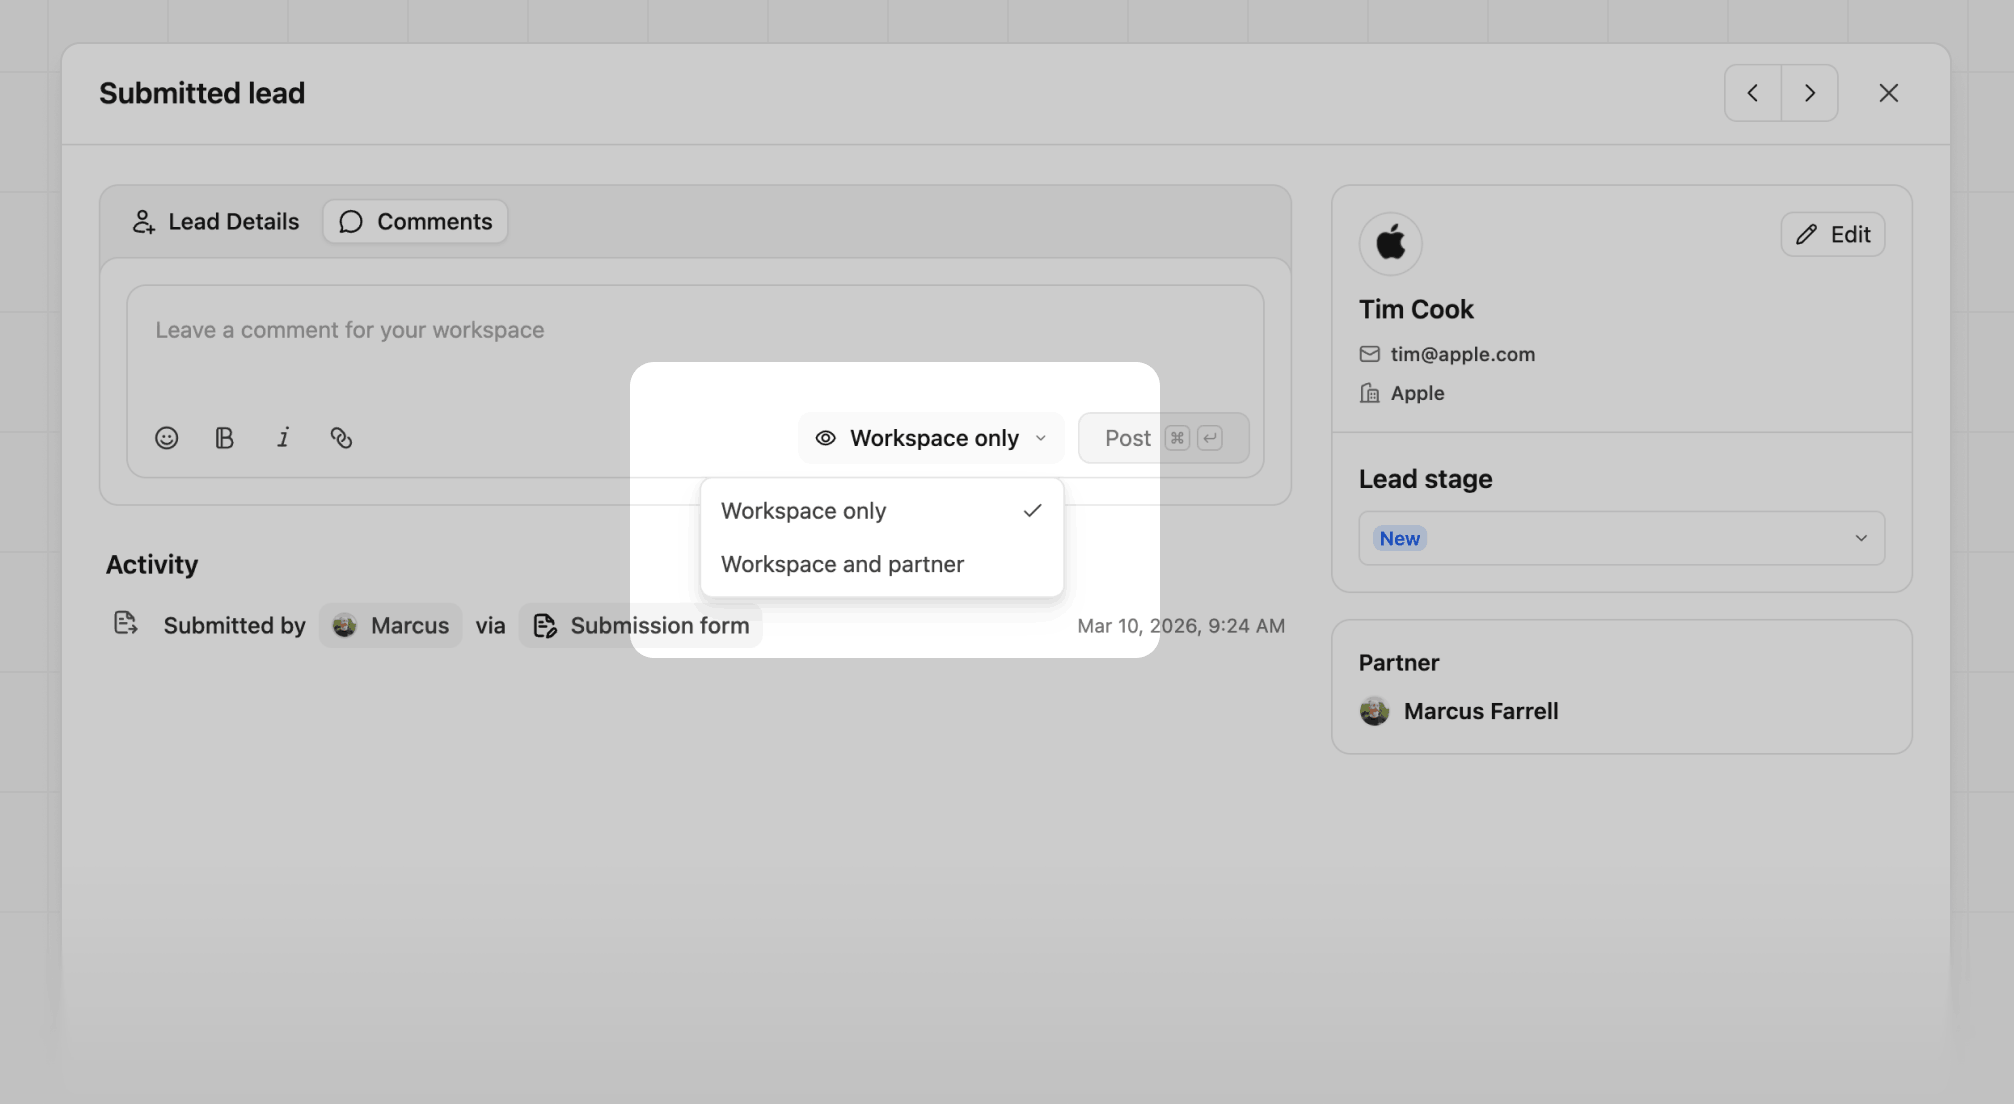Toggle italic formatting in comment
The width and height of the screenshot is (2014, 1104).
coord(283,438)
